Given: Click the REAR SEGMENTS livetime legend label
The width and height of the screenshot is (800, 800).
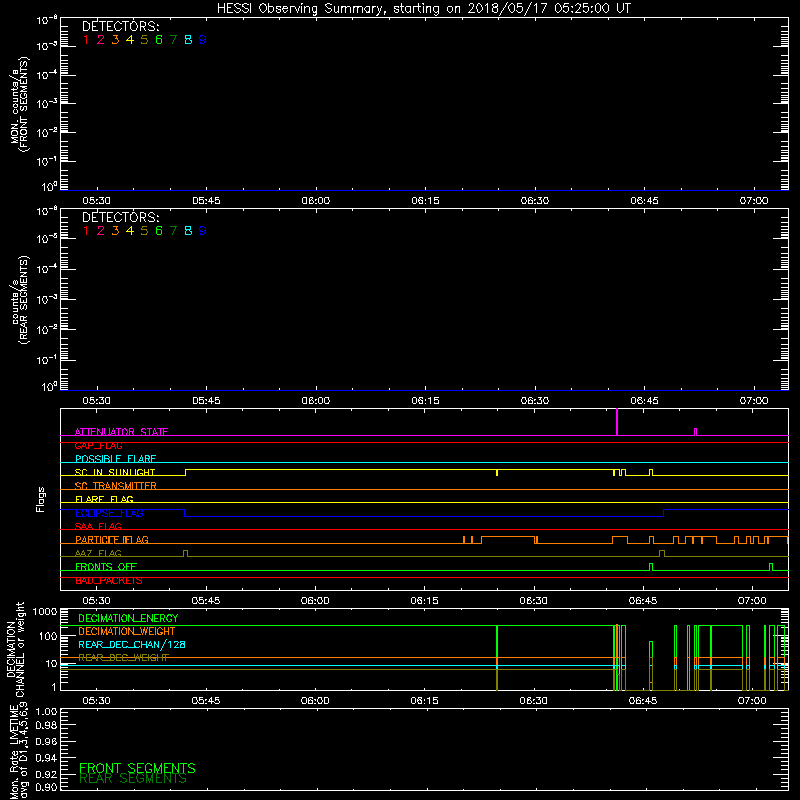Looking at the screenshot, I should (133, 779).
